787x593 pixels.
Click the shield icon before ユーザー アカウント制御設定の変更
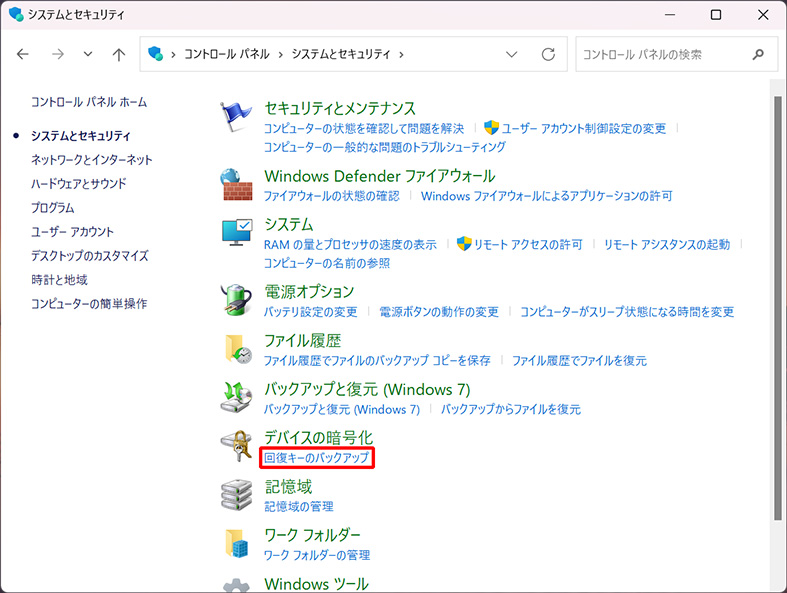tap(491, 128)
